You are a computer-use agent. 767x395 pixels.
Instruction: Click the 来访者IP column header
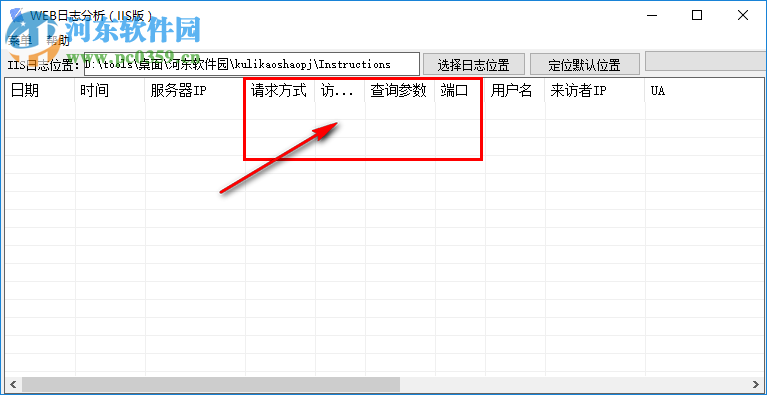[595, 90]
